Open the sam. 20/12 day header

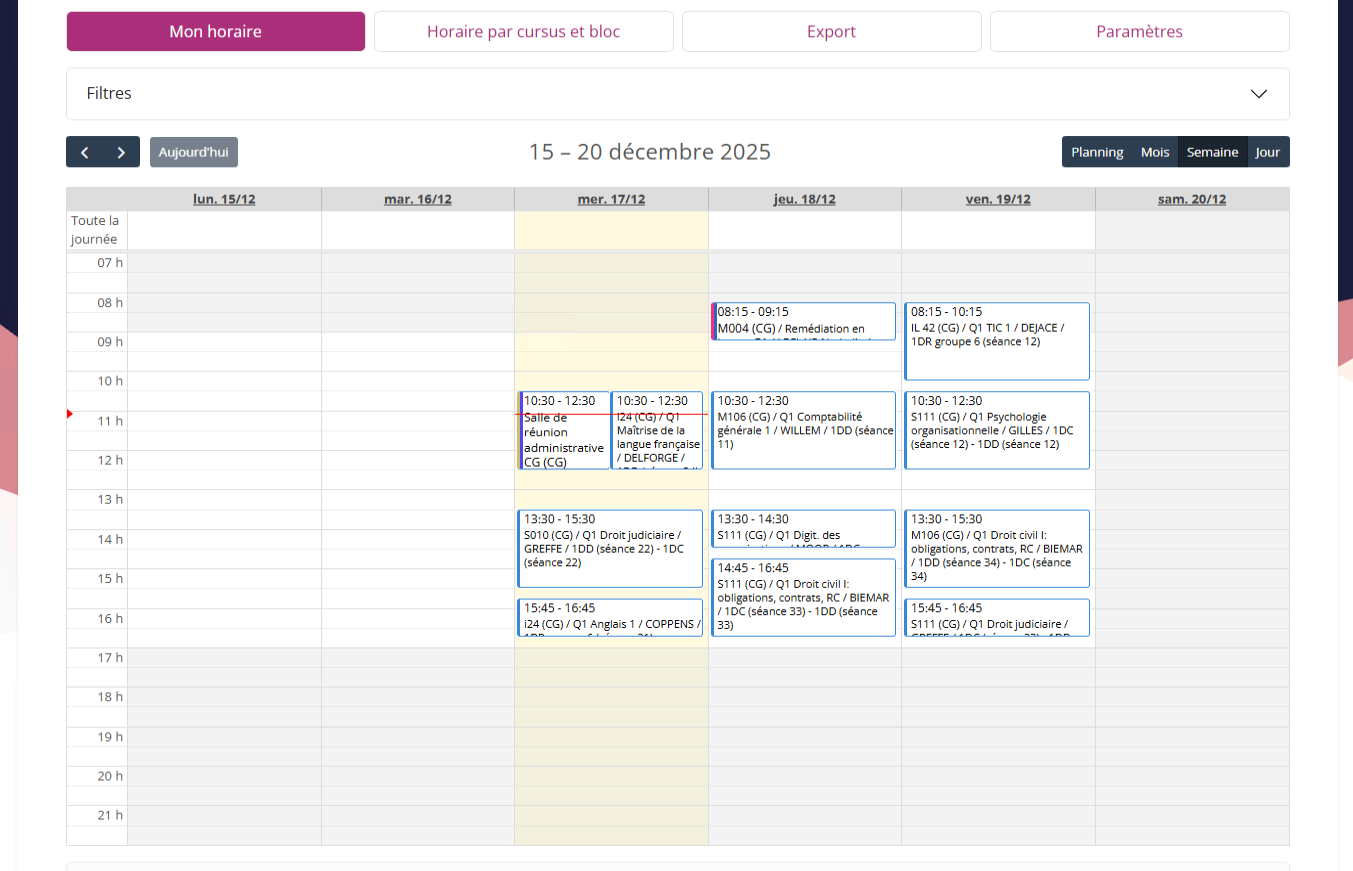pos(1191,199)
